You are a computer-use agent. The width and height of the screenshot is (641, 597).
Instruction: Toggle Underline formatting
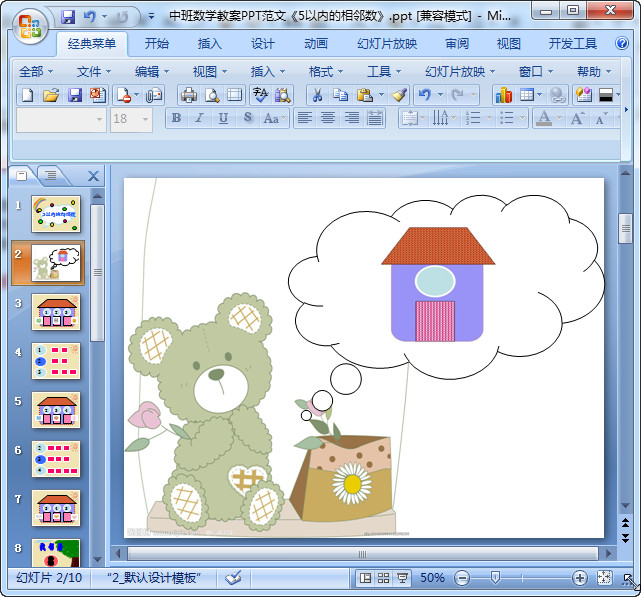click(223, 118)
